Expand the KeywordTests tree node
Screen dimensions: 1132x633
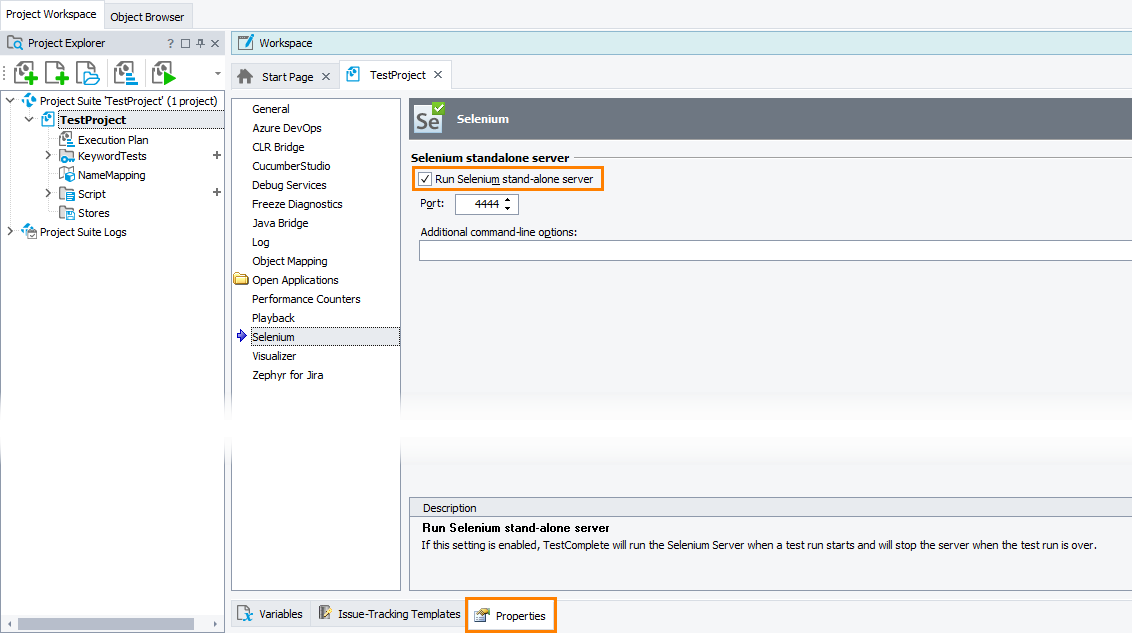(48, 156)
